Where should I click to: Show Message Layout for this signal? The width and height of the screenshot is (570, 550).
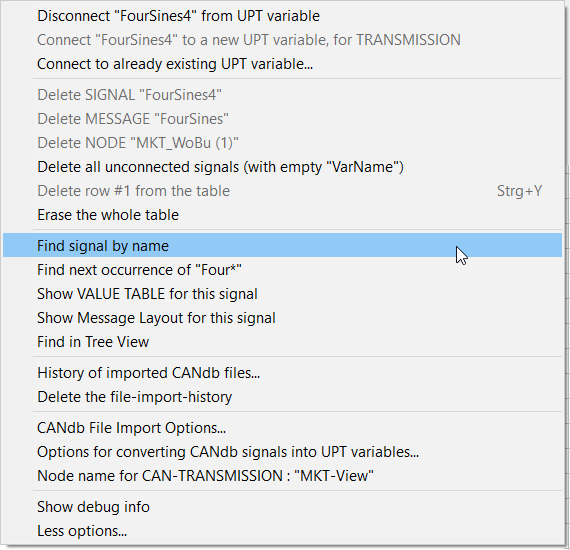point(282,318)
